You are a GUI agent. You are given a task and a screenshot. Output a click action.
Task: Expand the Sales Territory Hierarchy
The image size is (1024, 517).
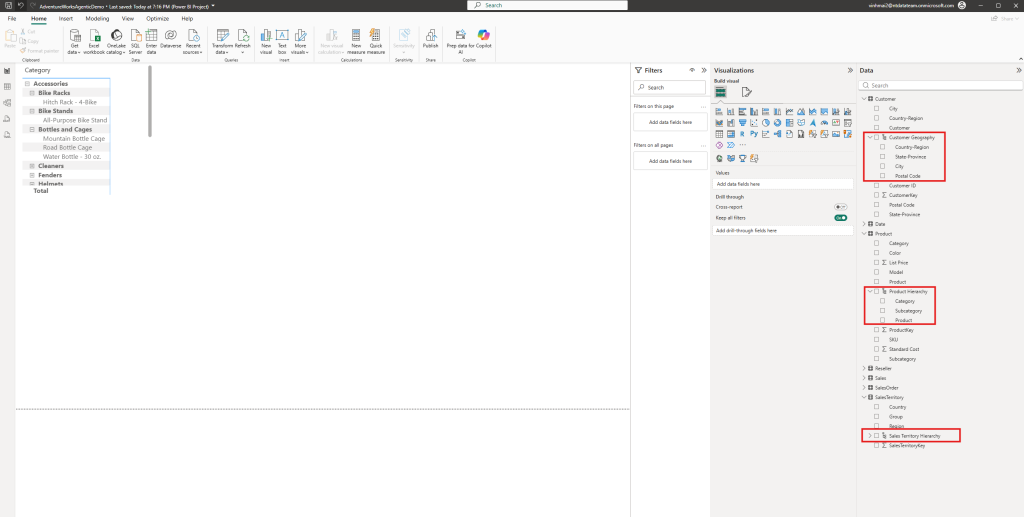(x=869, y=435)
